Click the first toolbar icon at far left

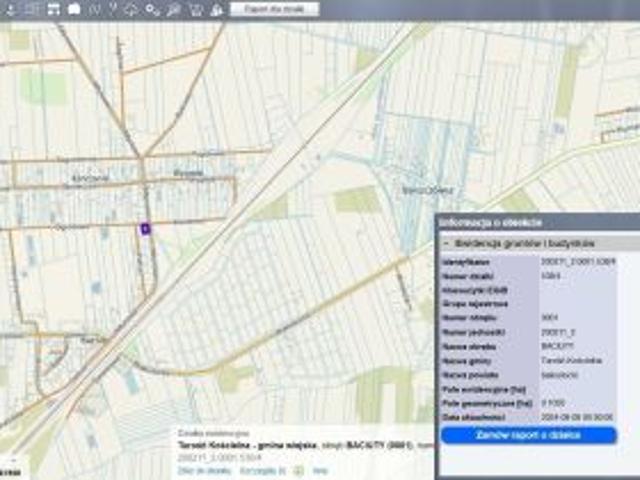click(11, 9)
